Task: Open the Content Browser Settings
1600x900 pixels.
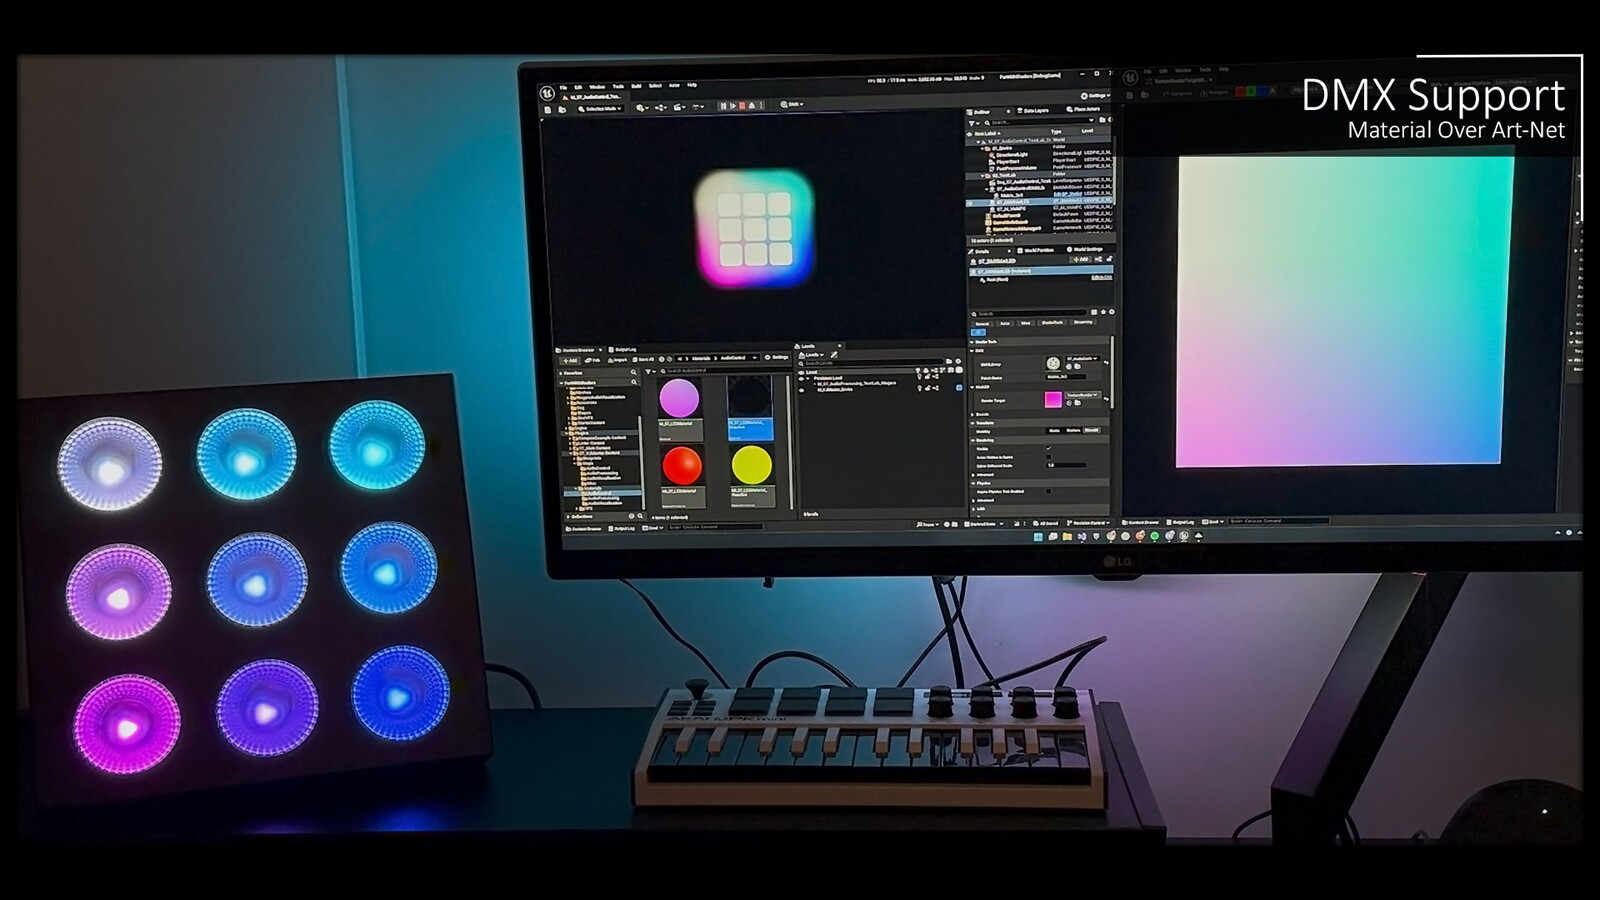Action: point(777,357)
